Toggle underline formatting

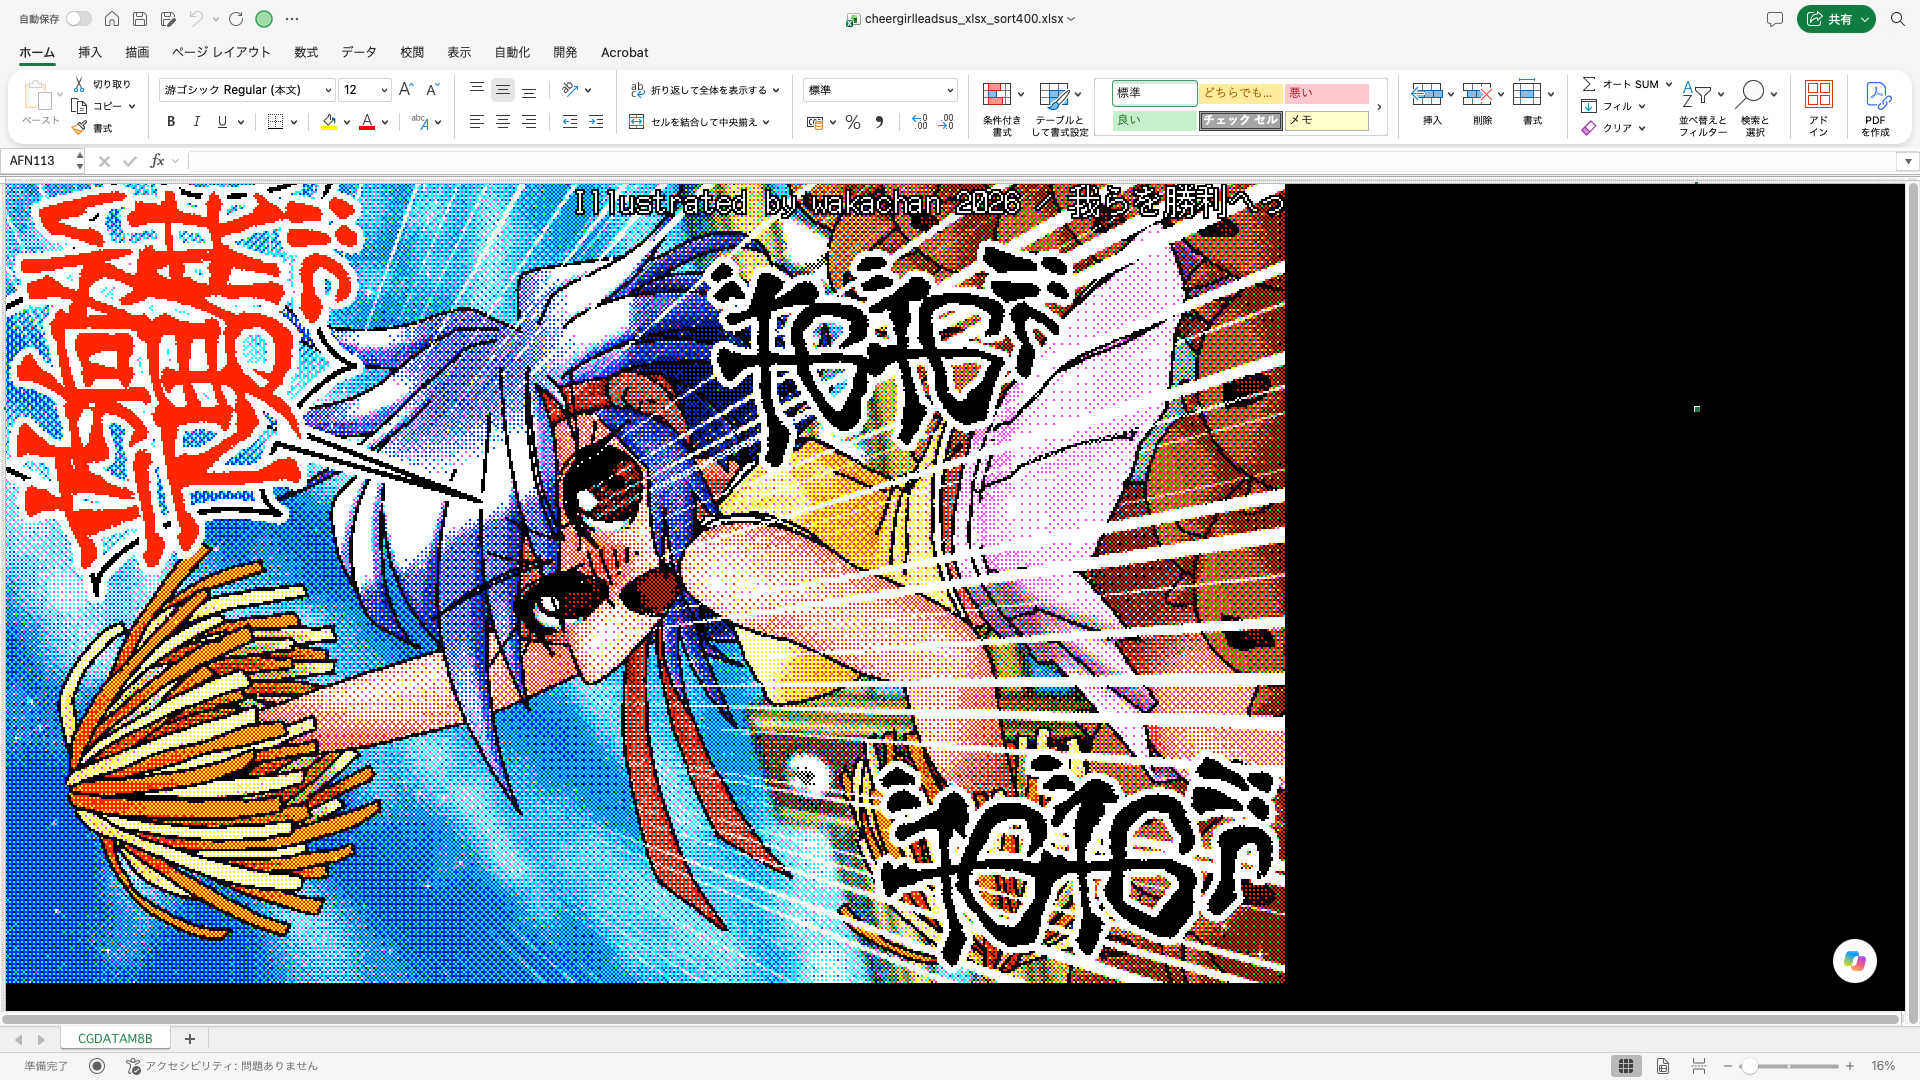click(222, 121)
